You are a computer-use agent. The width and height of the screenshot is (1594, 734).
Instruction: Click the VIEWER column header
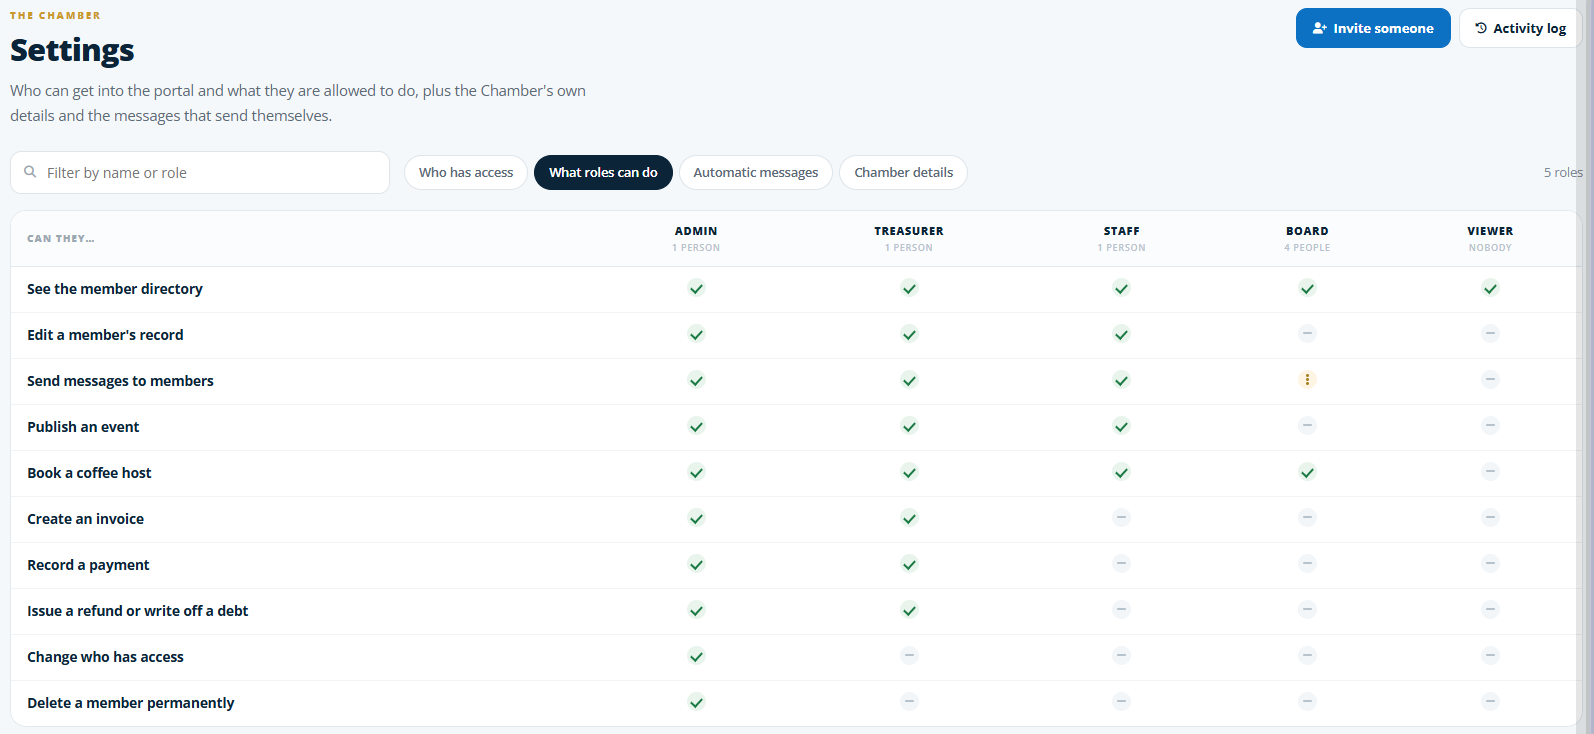(1490, 231)
